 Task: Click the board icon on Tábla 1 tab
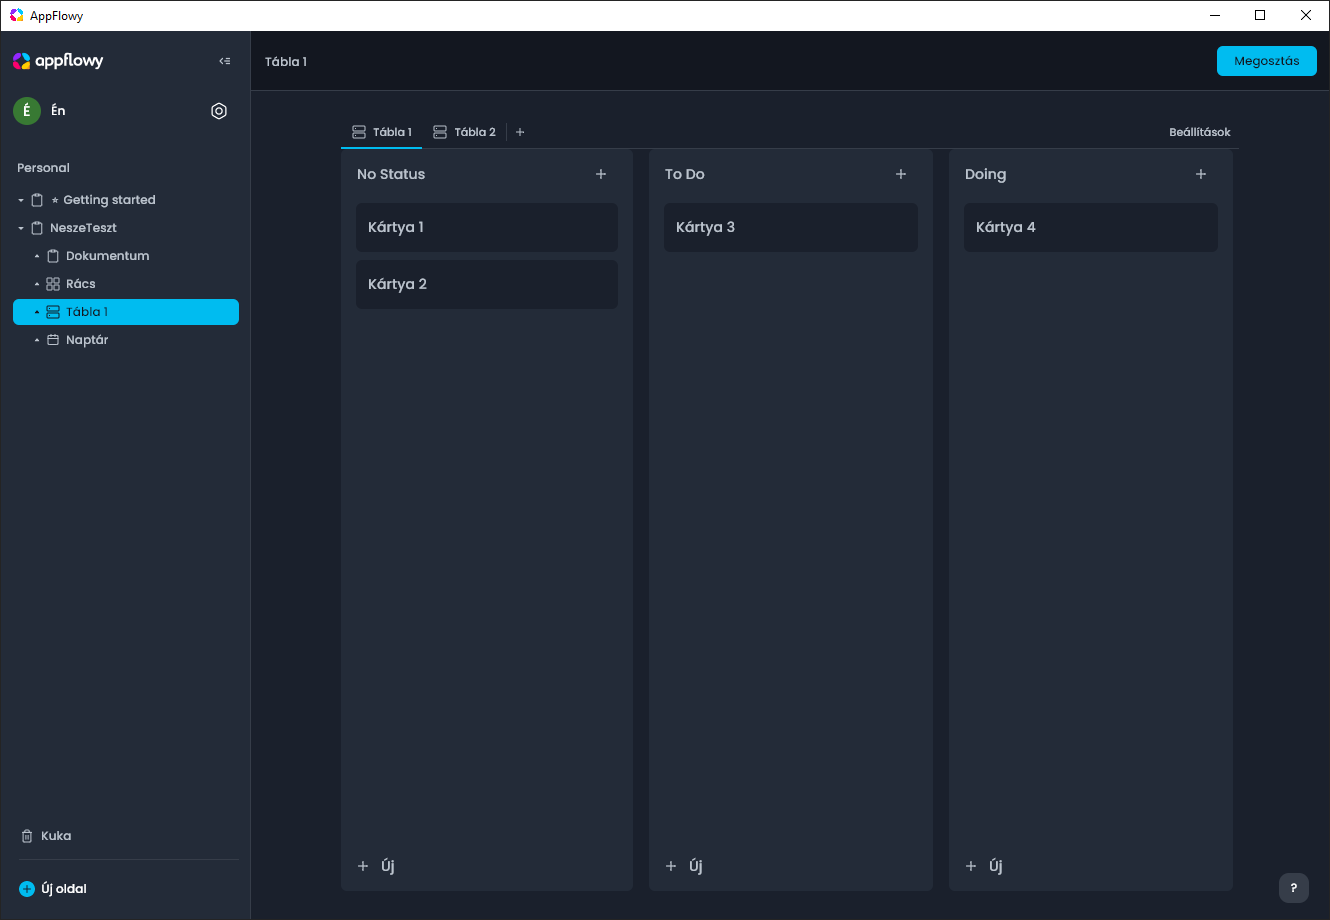tap(359, 132)
